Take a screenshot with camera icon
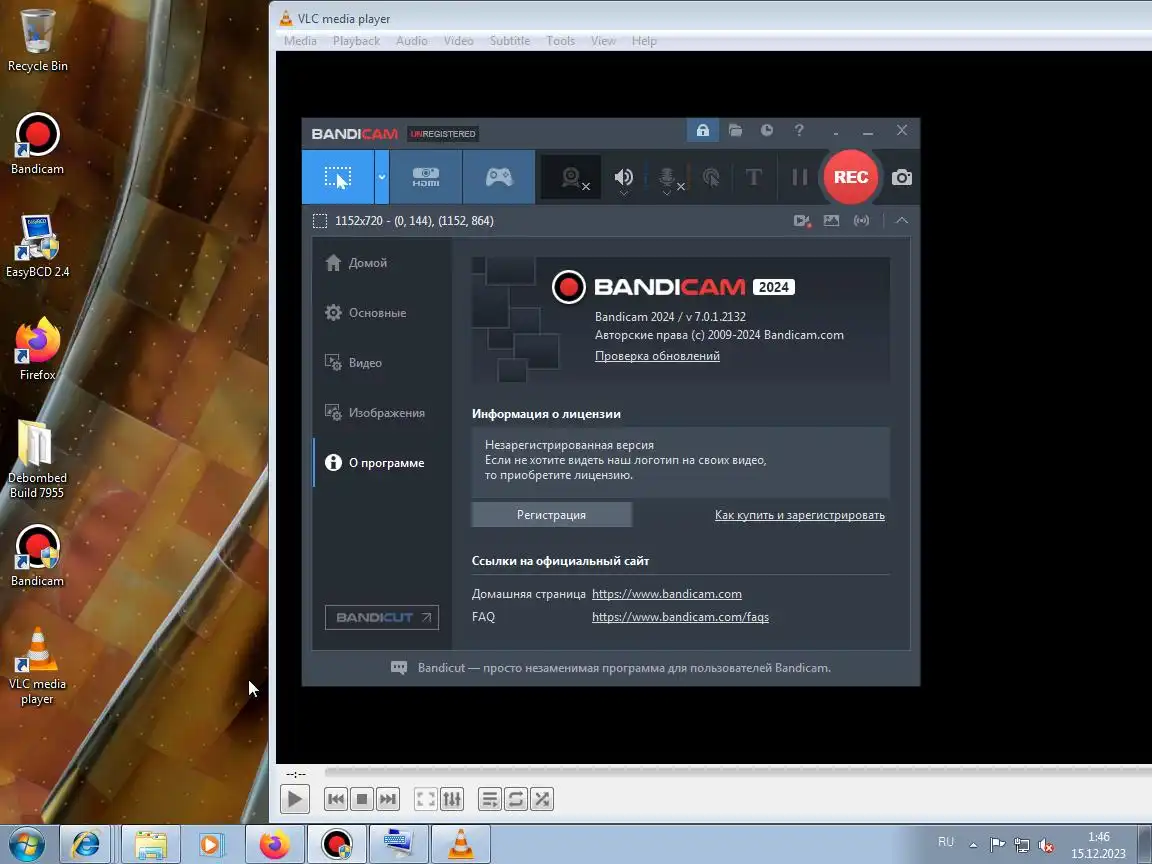The image size is (1152, 864). (x=901, y=177)
